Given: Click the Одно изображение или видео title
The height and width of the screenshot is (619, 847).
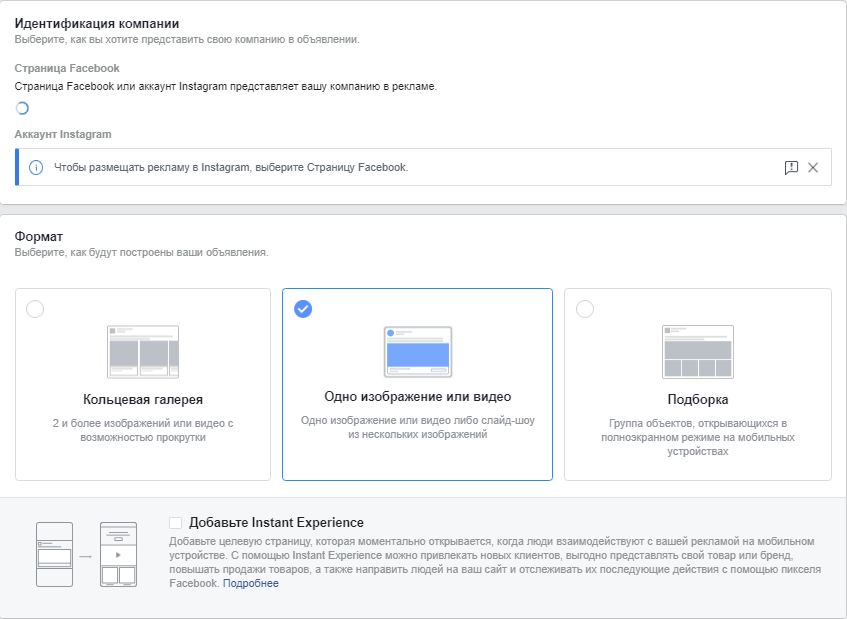Looking at the screenshot, I should 417,397.
